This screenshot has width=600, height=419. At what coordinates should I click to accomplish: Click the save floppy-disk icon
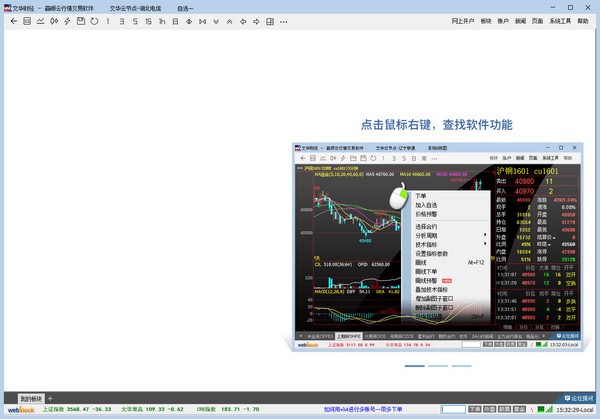[81, 21]
